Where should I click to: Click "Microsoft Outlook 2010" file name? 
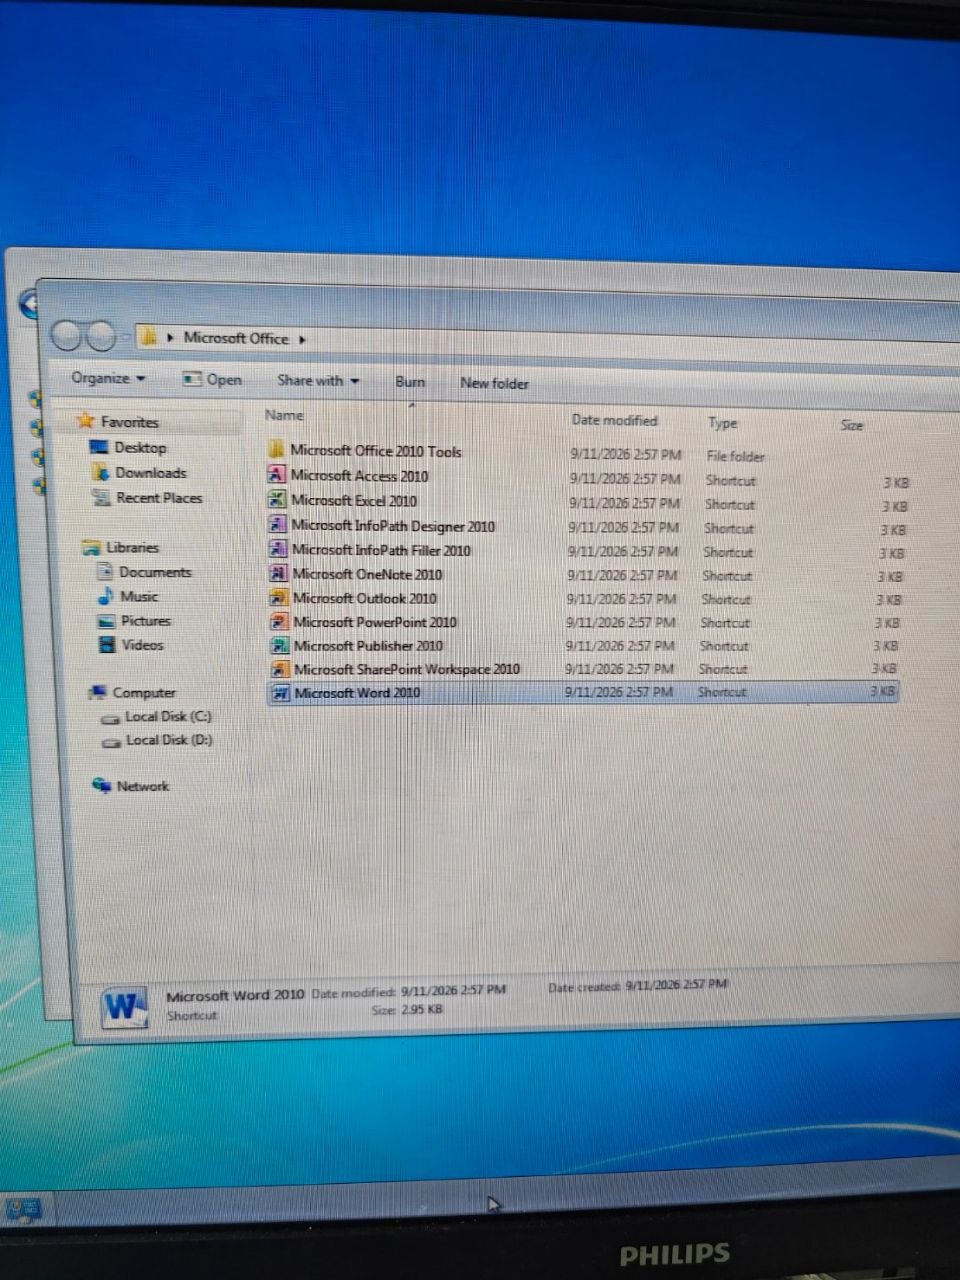365,598
